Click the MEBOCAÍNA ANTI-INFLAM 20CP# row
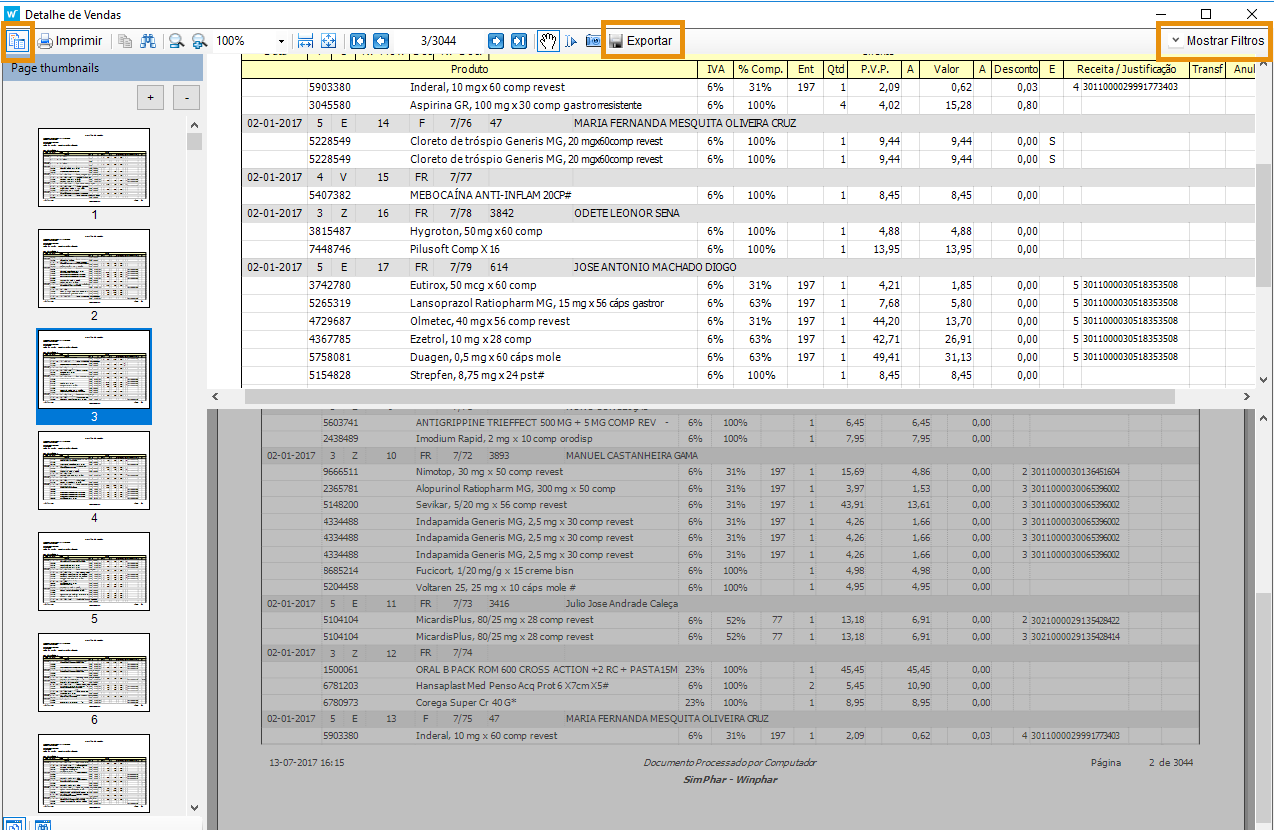The width and height of the screenshot is (1274, 830). pos(748,195)
